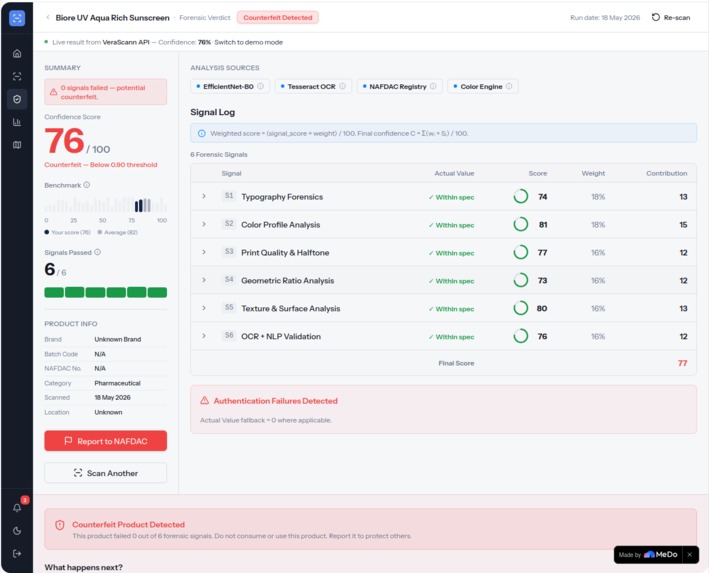The height and width of the screenshot is (573, 709).
Task: Open the Home sidebar icon
Action: [x=17, y=53]
